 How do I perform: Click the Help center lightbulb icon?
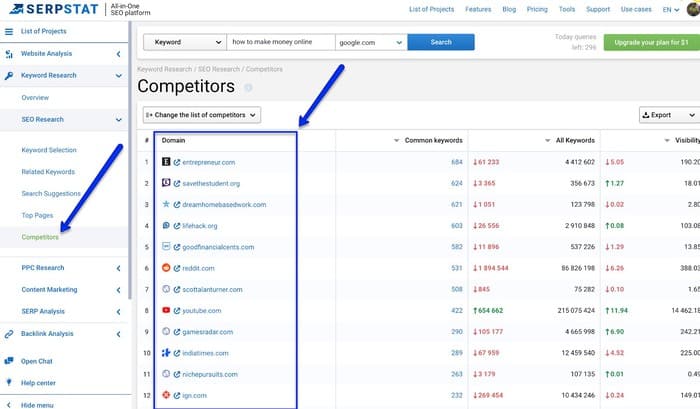9,383
